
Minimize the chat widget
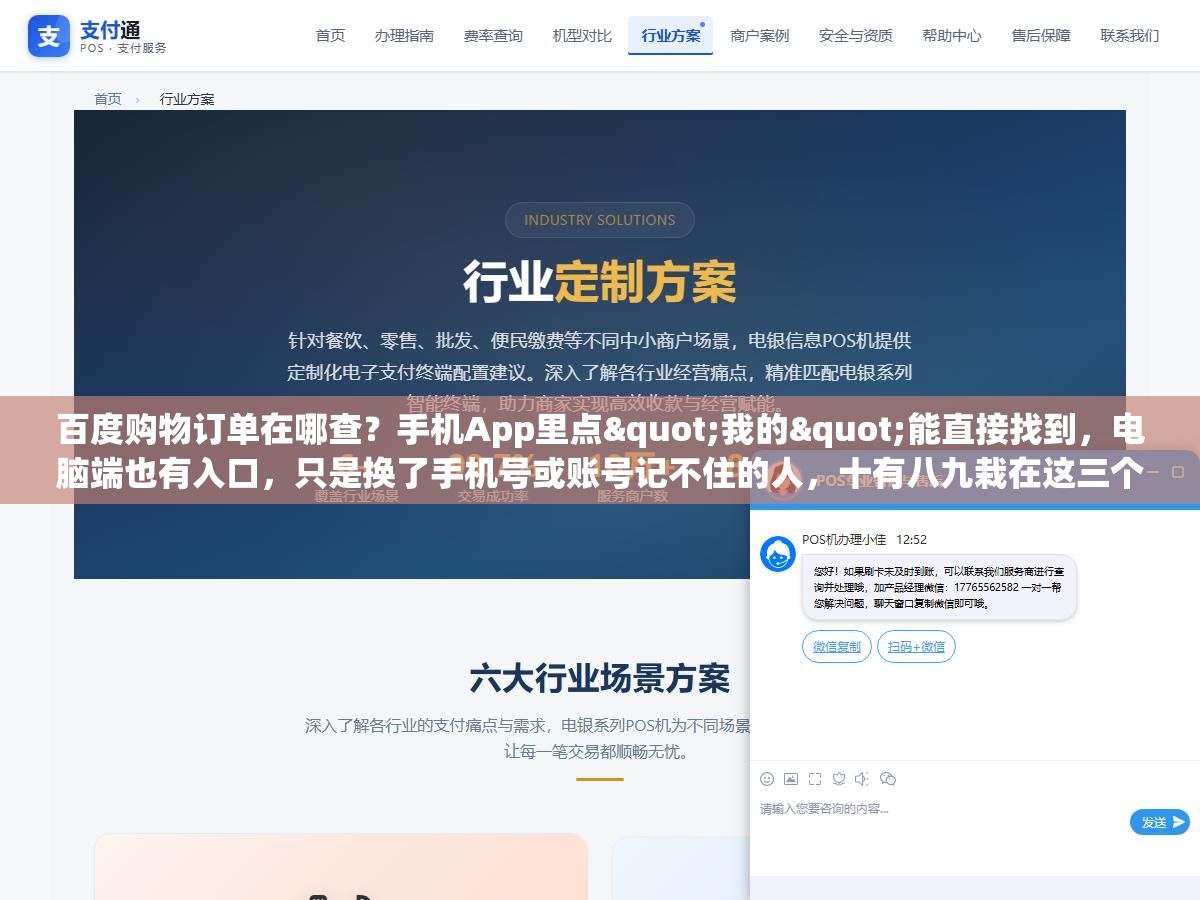click(x=1155, y=471)
